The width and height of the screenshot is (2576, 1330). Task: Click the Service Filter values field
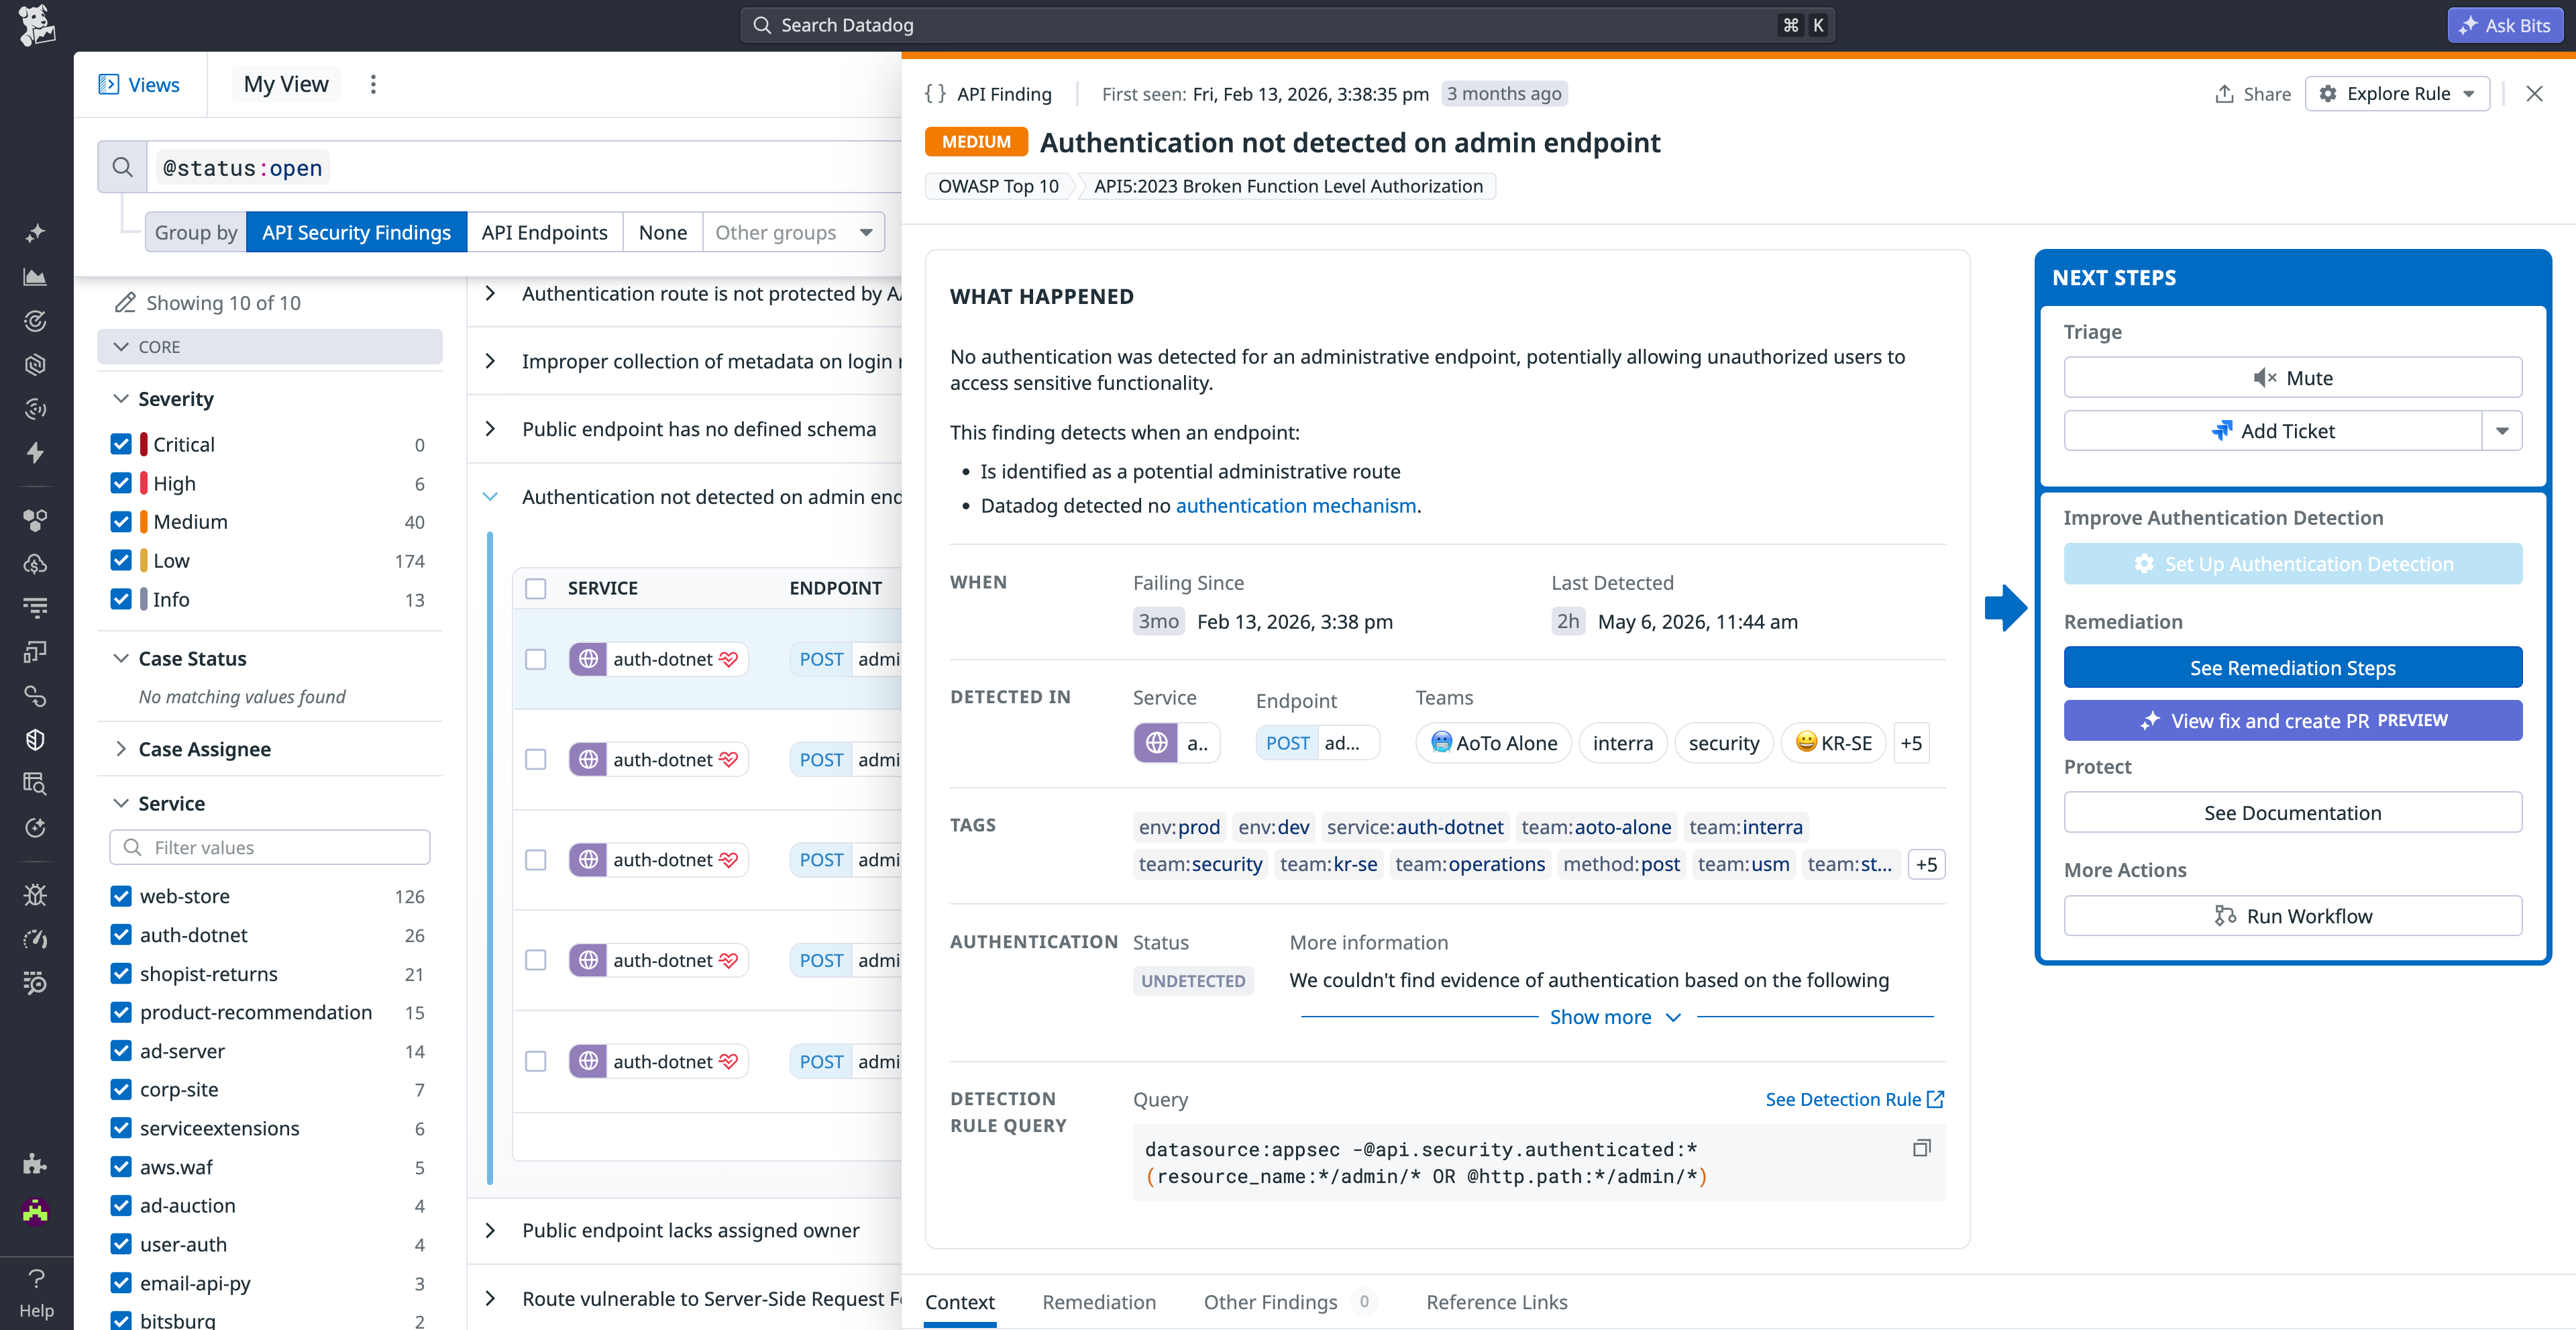[270, 847]
